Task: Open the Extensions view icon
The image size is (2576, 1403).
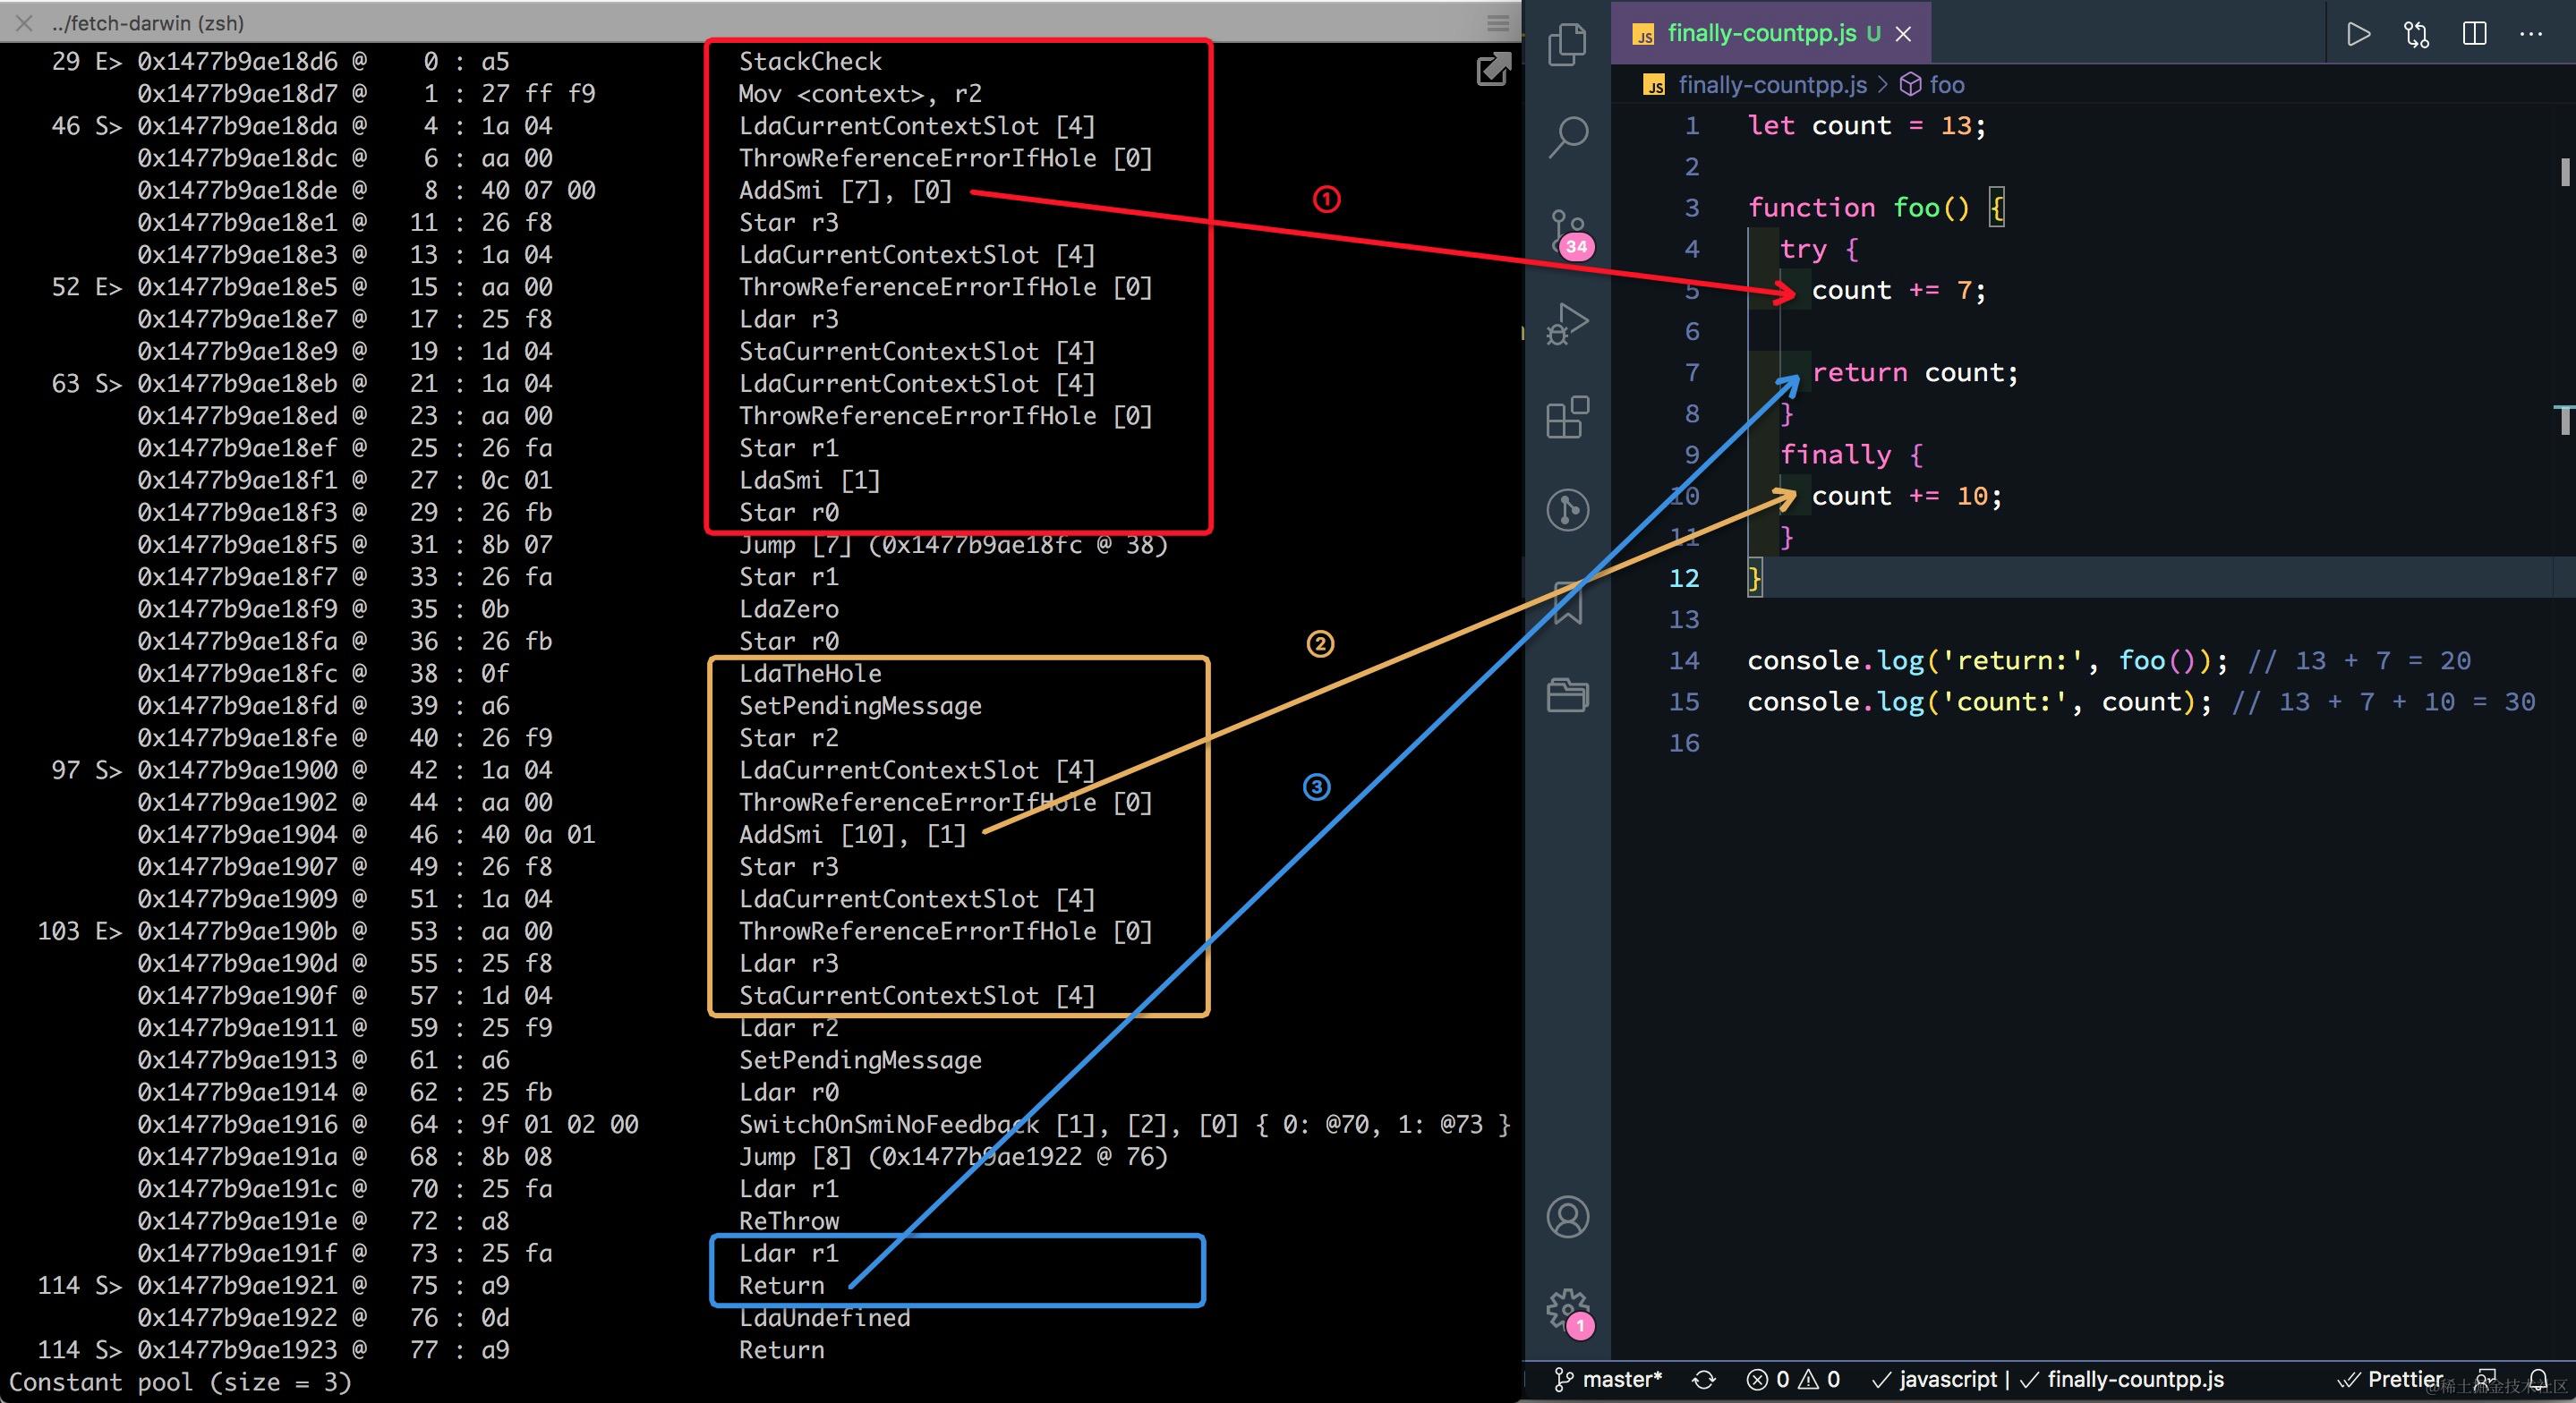Action: (x=1567, y=417)
